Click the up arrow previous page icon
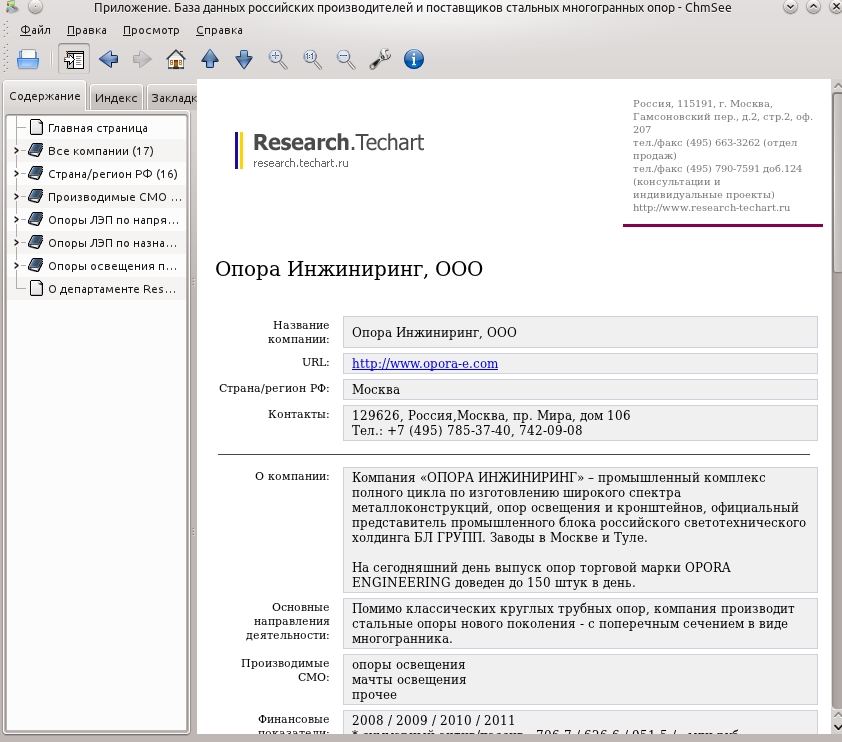 click(210, 59)
